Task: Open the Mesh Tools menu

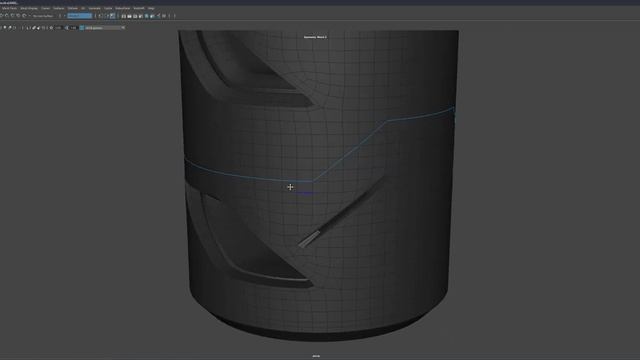Action: point(10,8)
